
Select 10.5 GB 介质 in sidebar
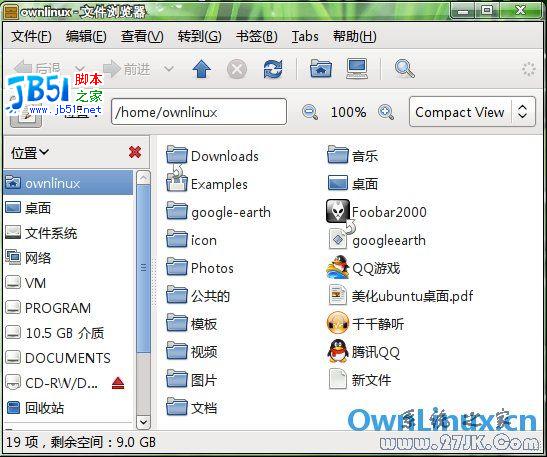pyautogui.click(x=55, y=333)
